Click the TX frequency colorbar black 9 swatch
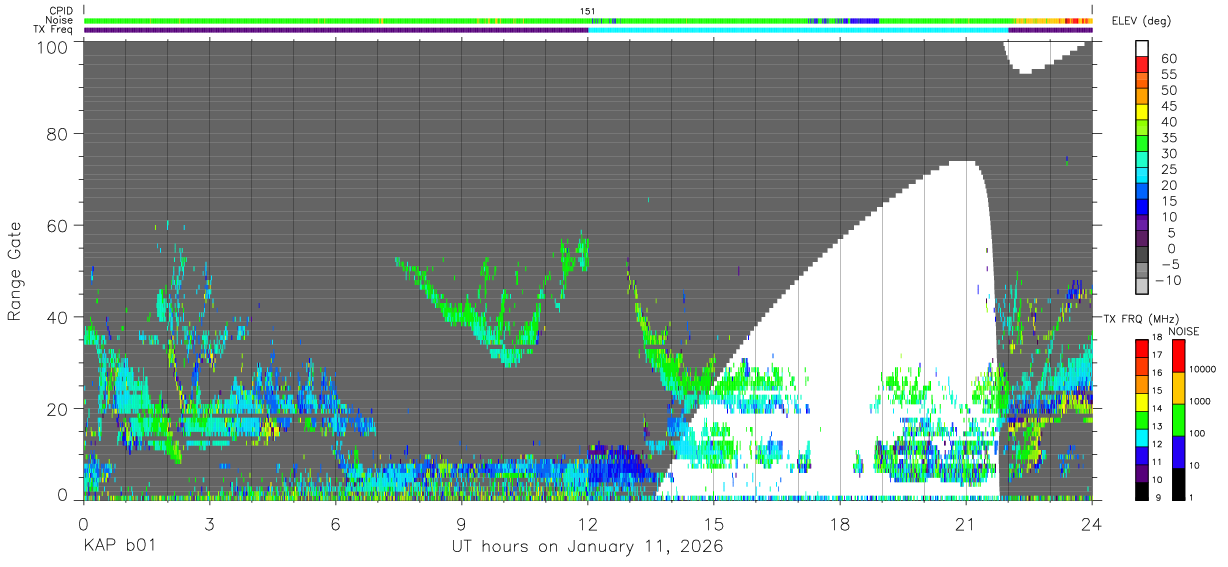 tap(1143, 489)
